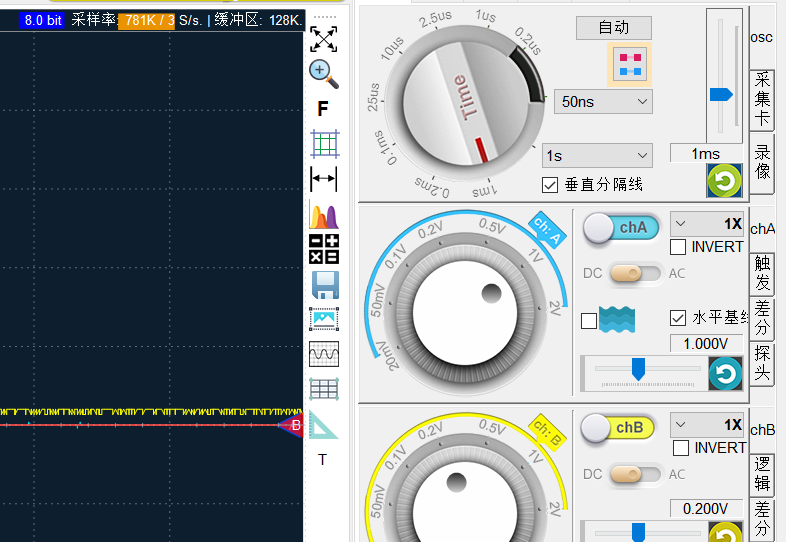Select the horizontal cursor measurement icon
Viewport: 786px width, 542px height.
[x=324, y=178]
